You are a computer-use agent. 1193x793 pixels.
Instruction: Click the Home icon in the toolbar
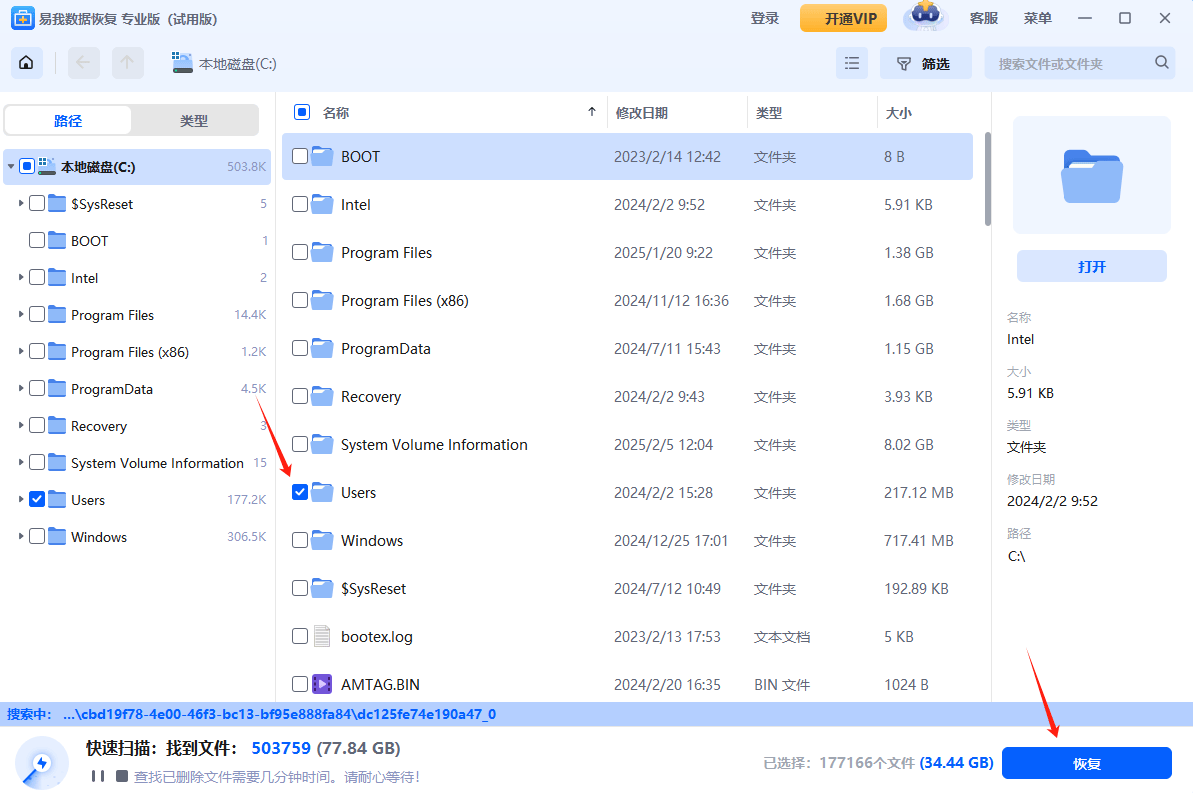coord(26,62)
